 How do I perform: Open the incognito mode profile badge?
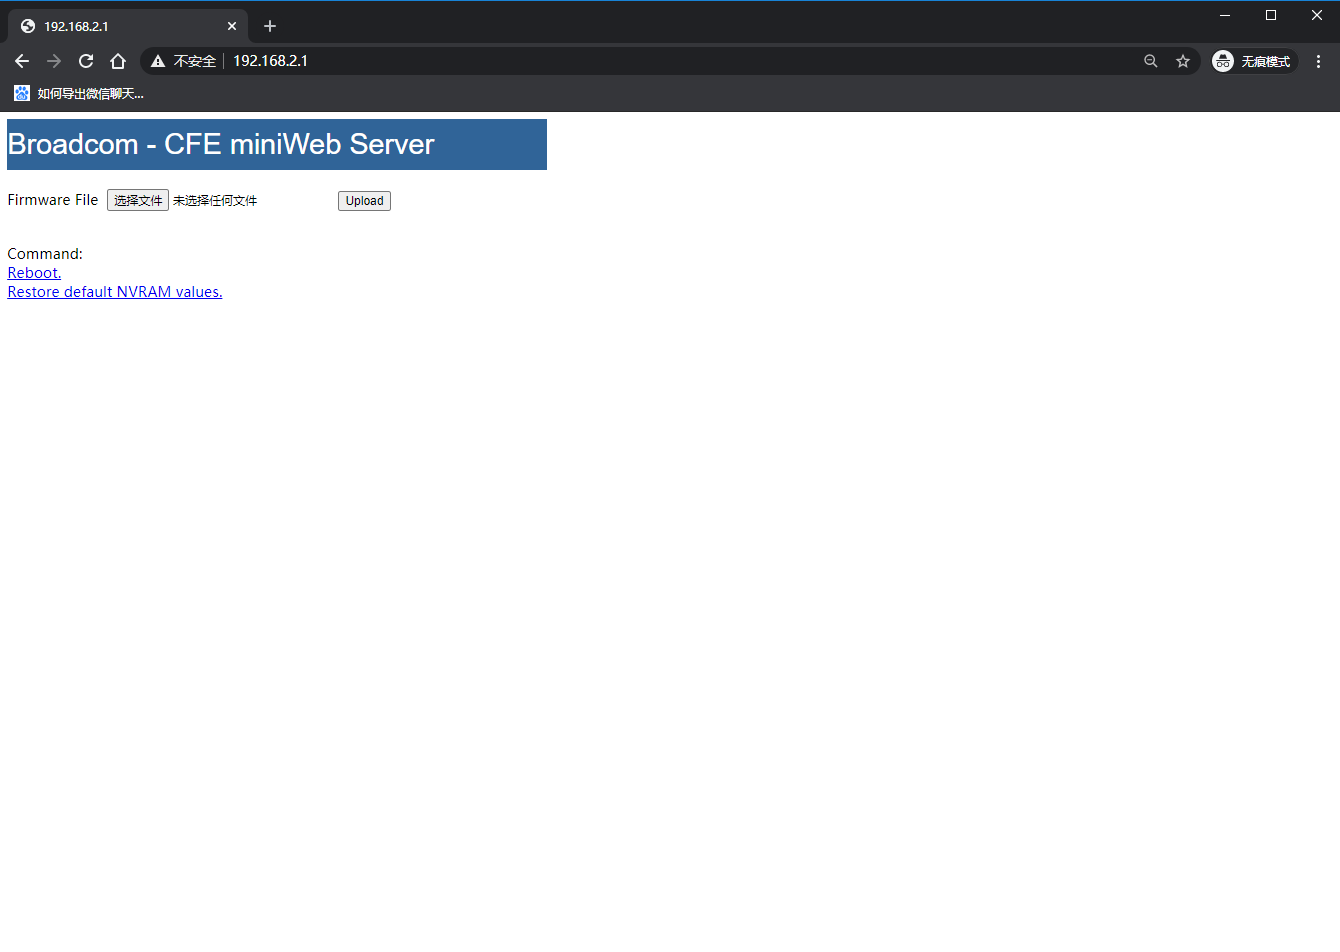pyautogui.click(x=1254, y=61)
